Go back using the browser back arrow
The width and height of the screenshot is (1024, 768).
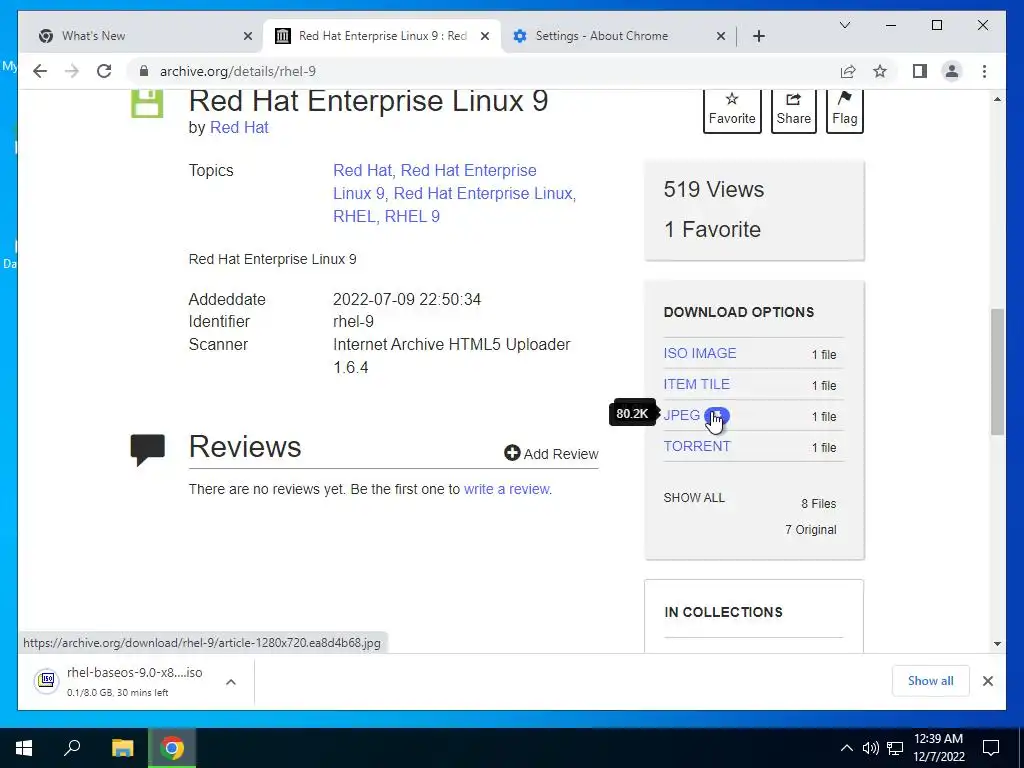[x=40, y=71]
